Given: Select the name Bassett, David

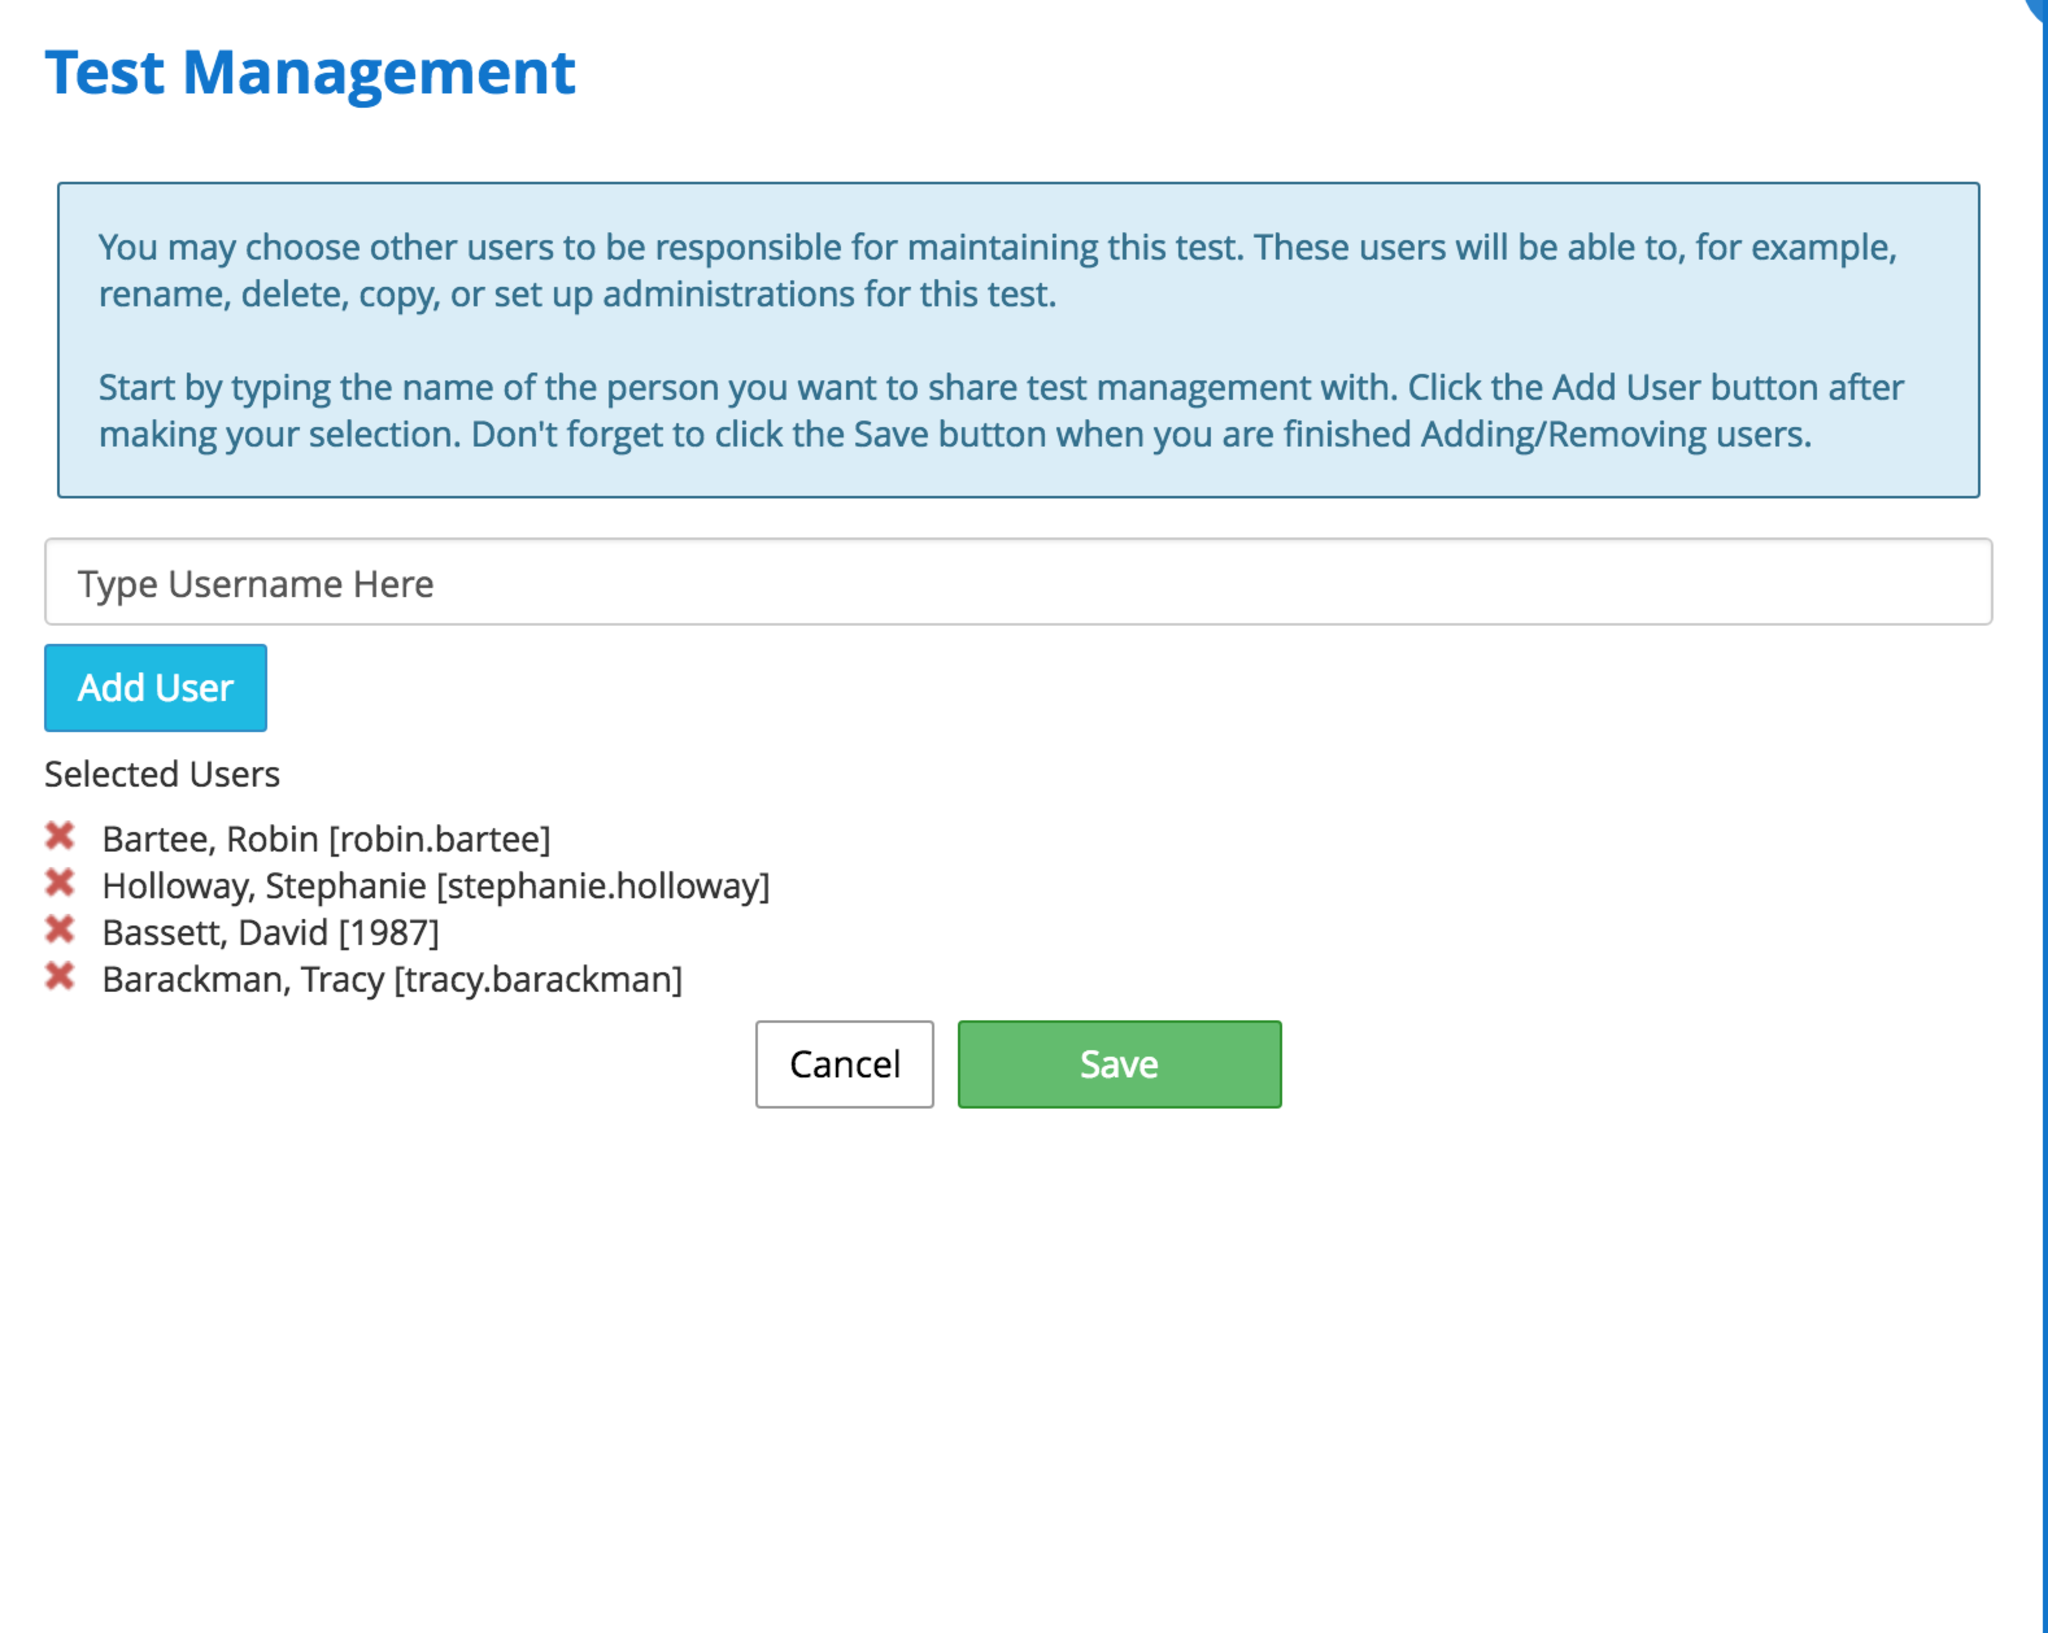Looking at the screenshot, I should tap(215, 932).
